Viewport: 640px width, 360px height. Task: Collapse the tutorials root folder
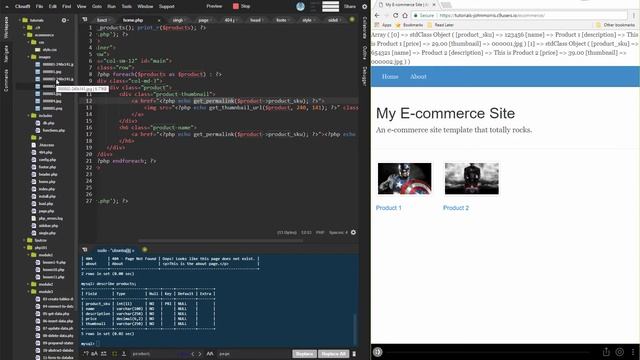click(20, 20)
